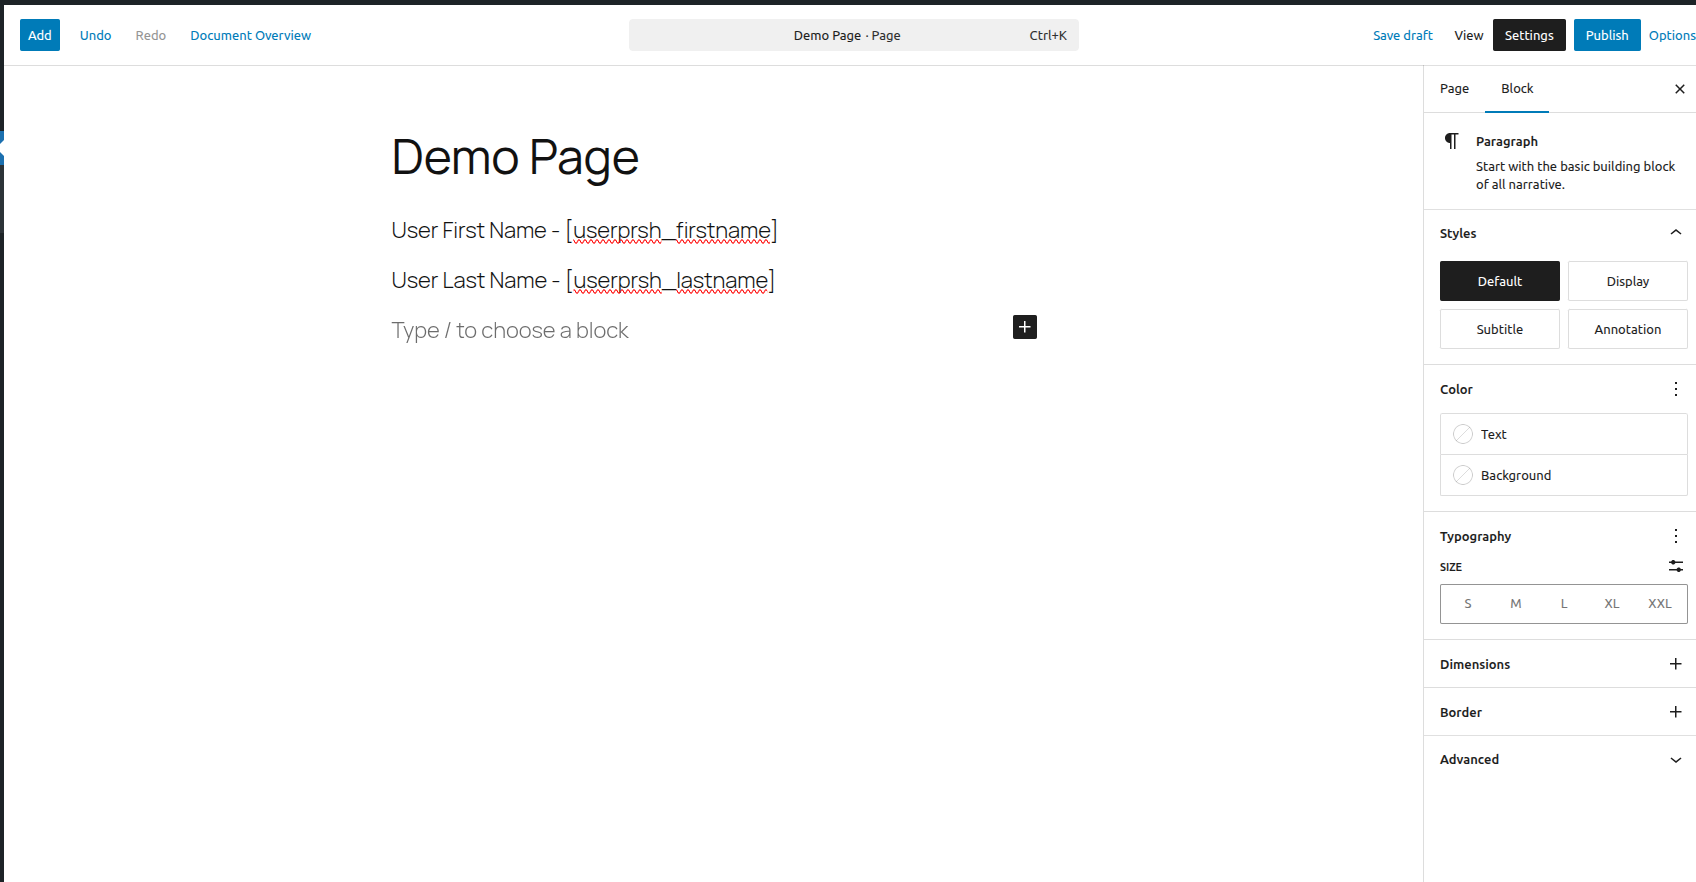This screenshot has height=882, width=1696.
Task: Open Document Overview from toolbar
Action: [x=250, y=35]
